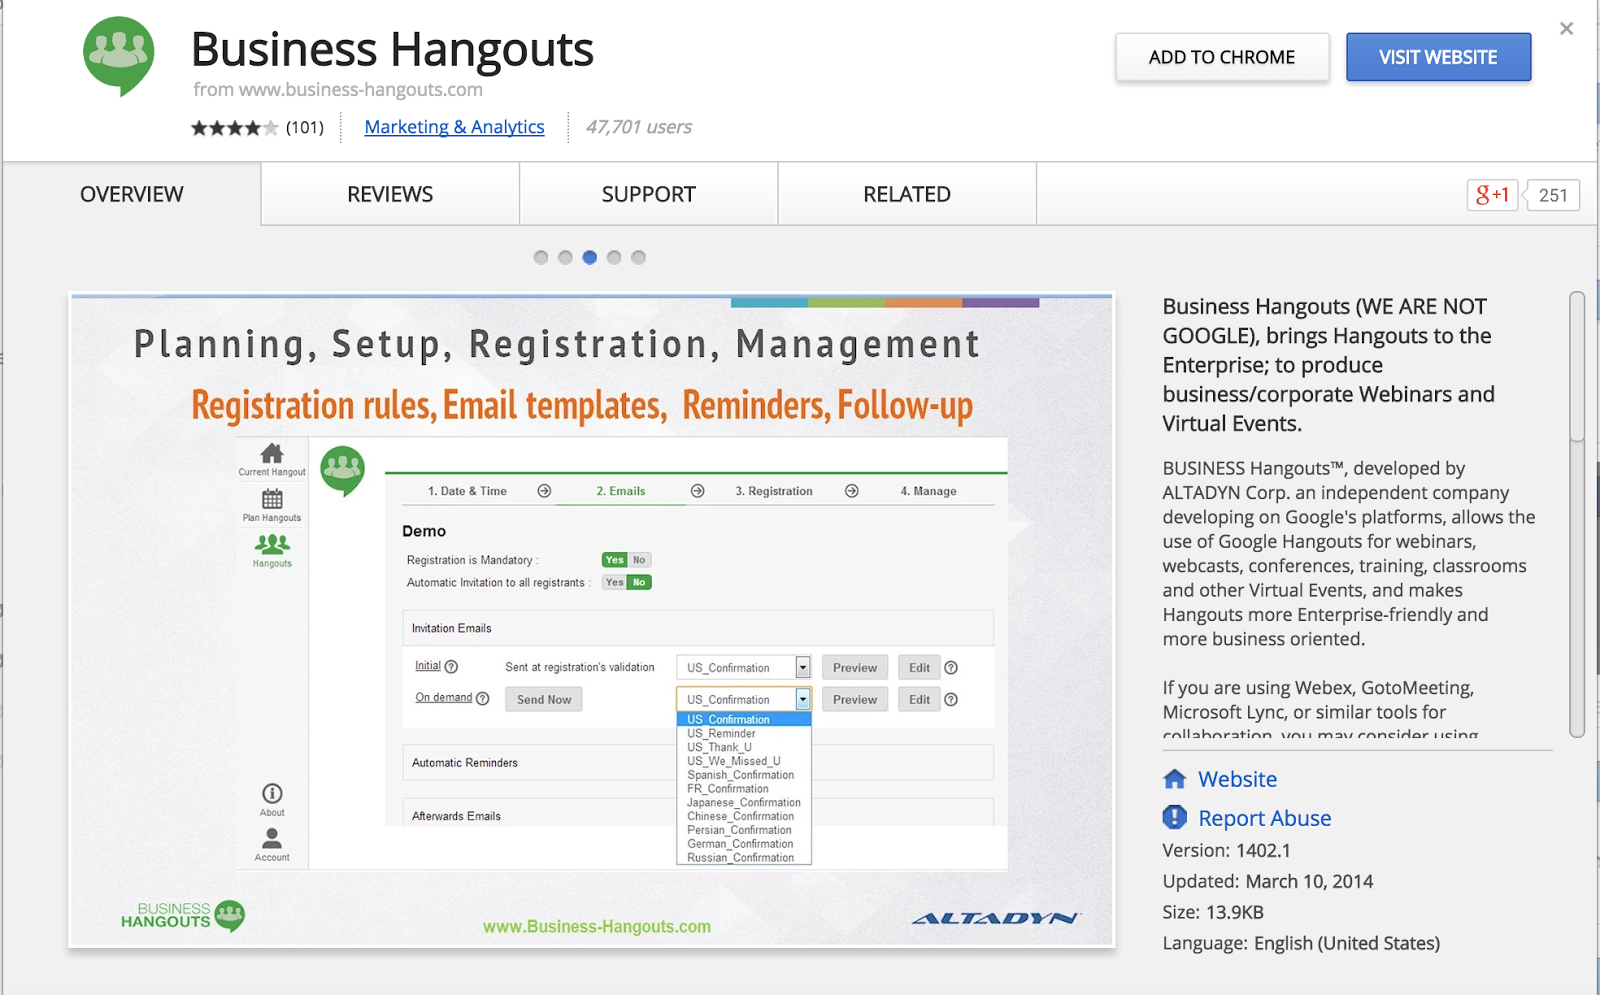Expand the On demand email template dropdown
The width and height of the screenshot is (1600, 995).
click(x=802, y=698)
